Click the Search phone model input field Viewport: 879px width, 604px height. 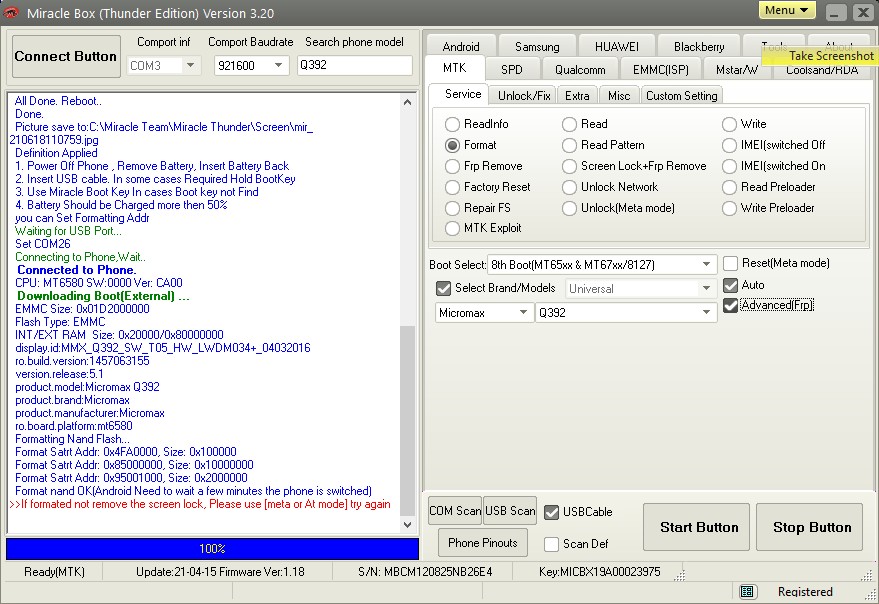[355, 65]
